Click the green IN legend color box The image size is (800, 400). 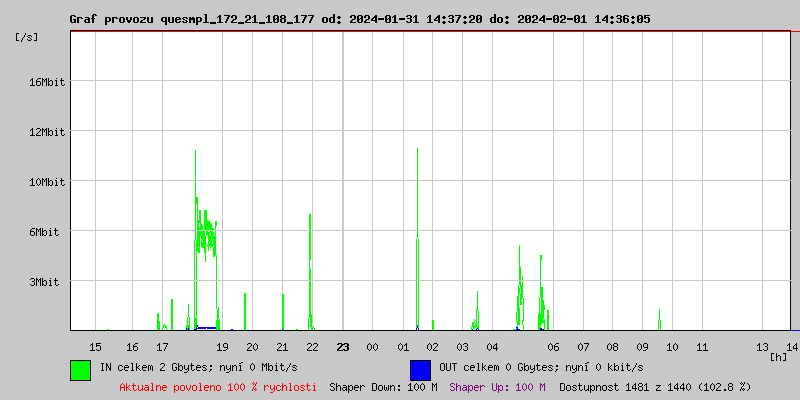point(80,369)
